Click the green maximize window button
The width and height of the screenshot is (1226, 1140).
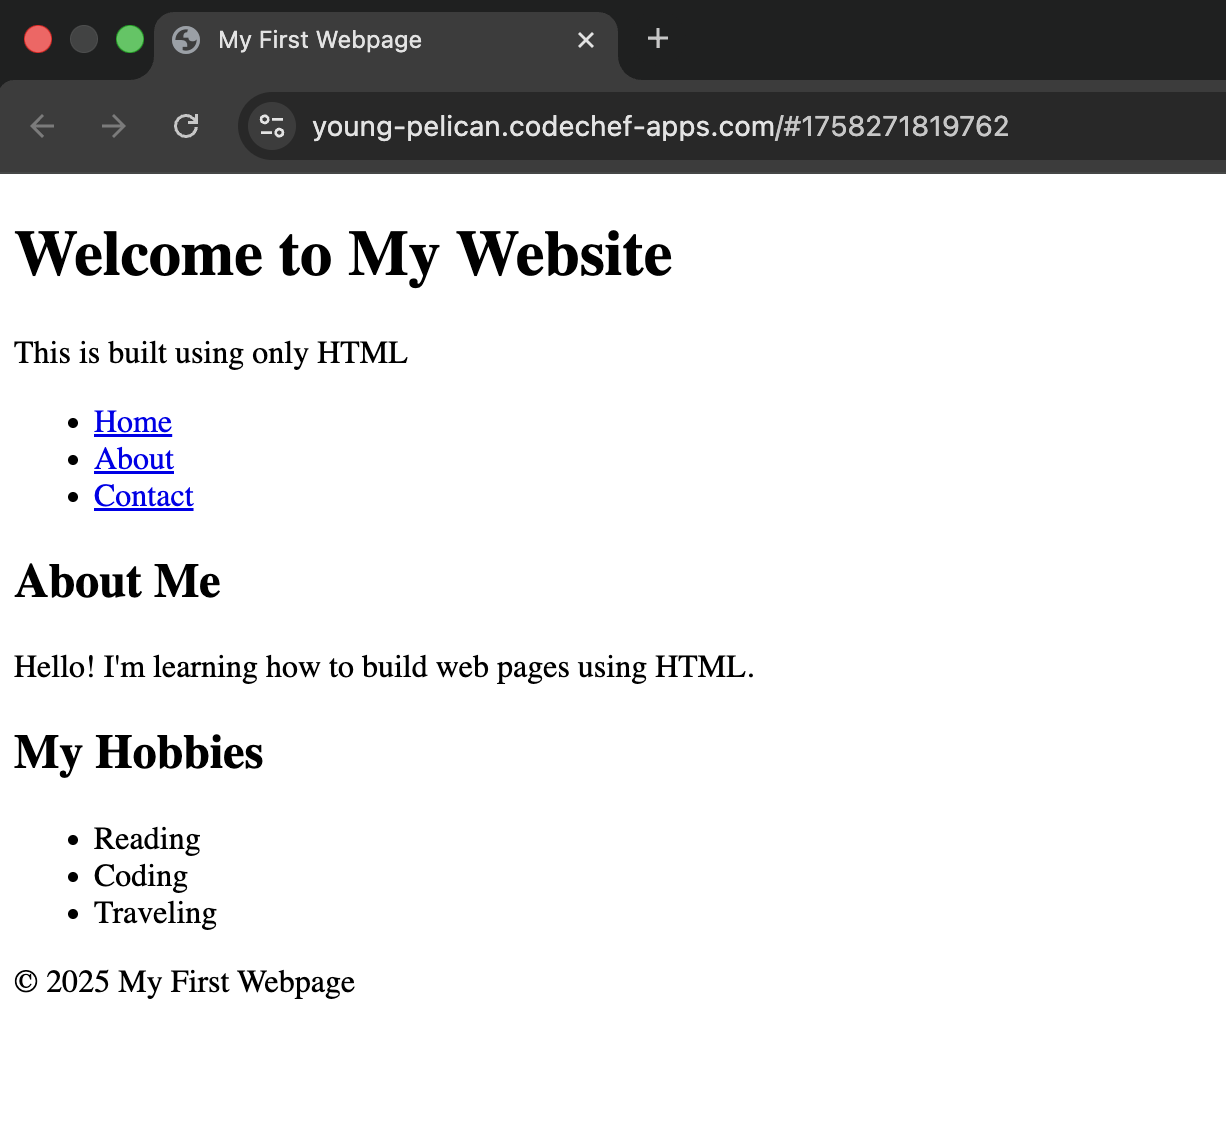130,40
